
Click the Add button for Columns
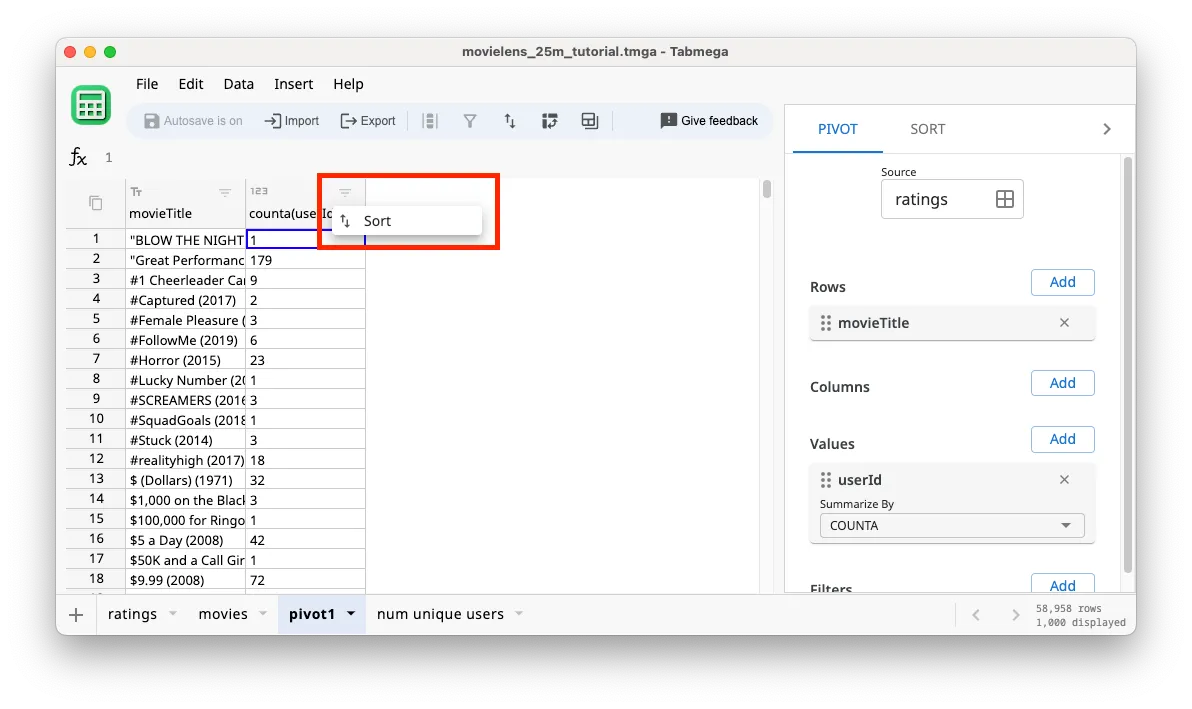(1062, 383)
